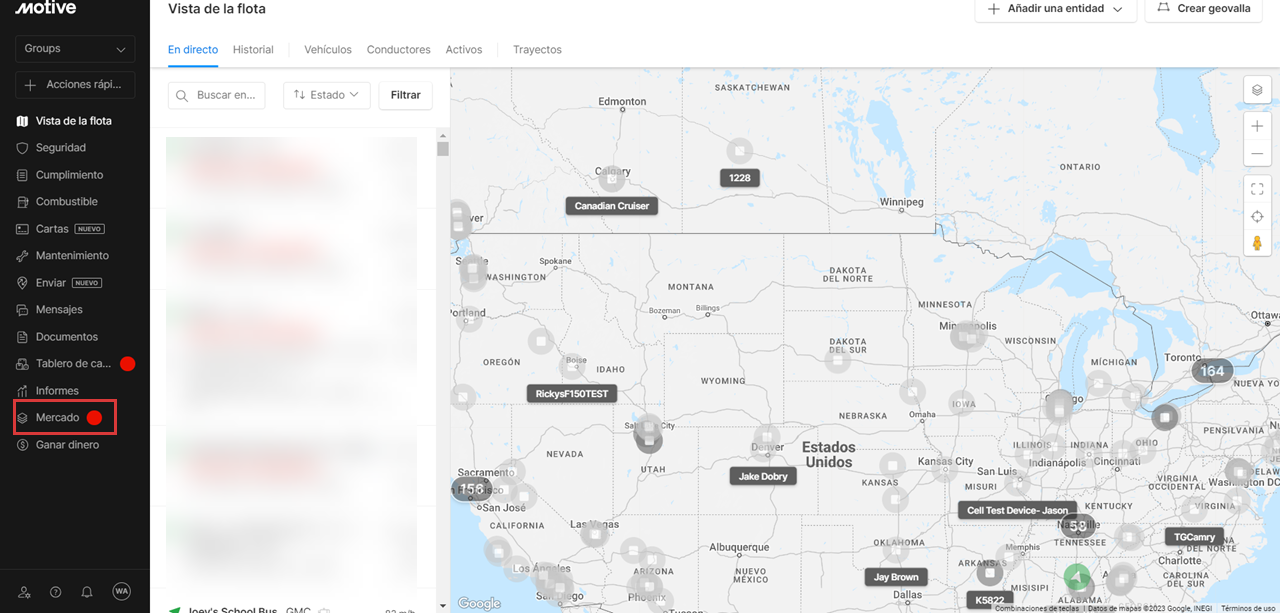Click the green vehicle arrow marker near Alabama

[1077, 577]
